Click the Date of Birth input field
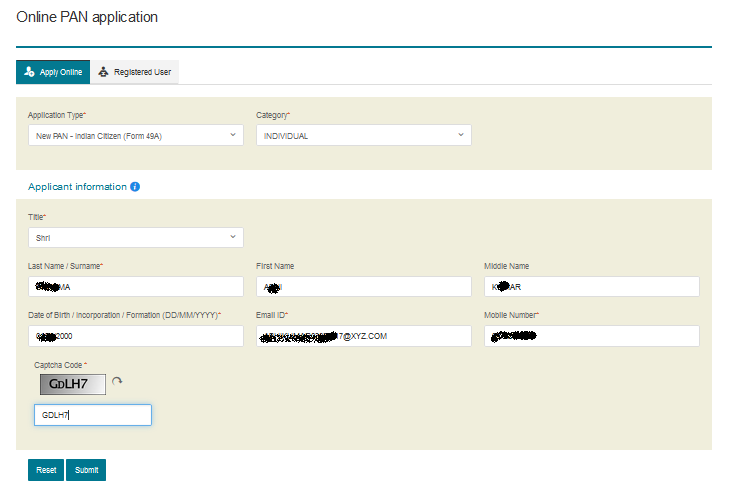The height and width of the screenshot is (499, 734). coord(135,336)
